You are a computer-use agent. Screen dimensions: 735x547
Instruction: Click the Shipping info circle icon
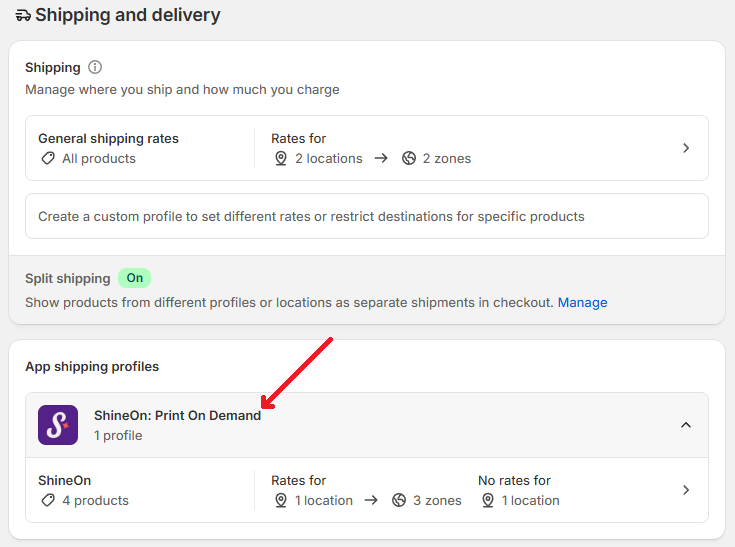coord(95,67)
